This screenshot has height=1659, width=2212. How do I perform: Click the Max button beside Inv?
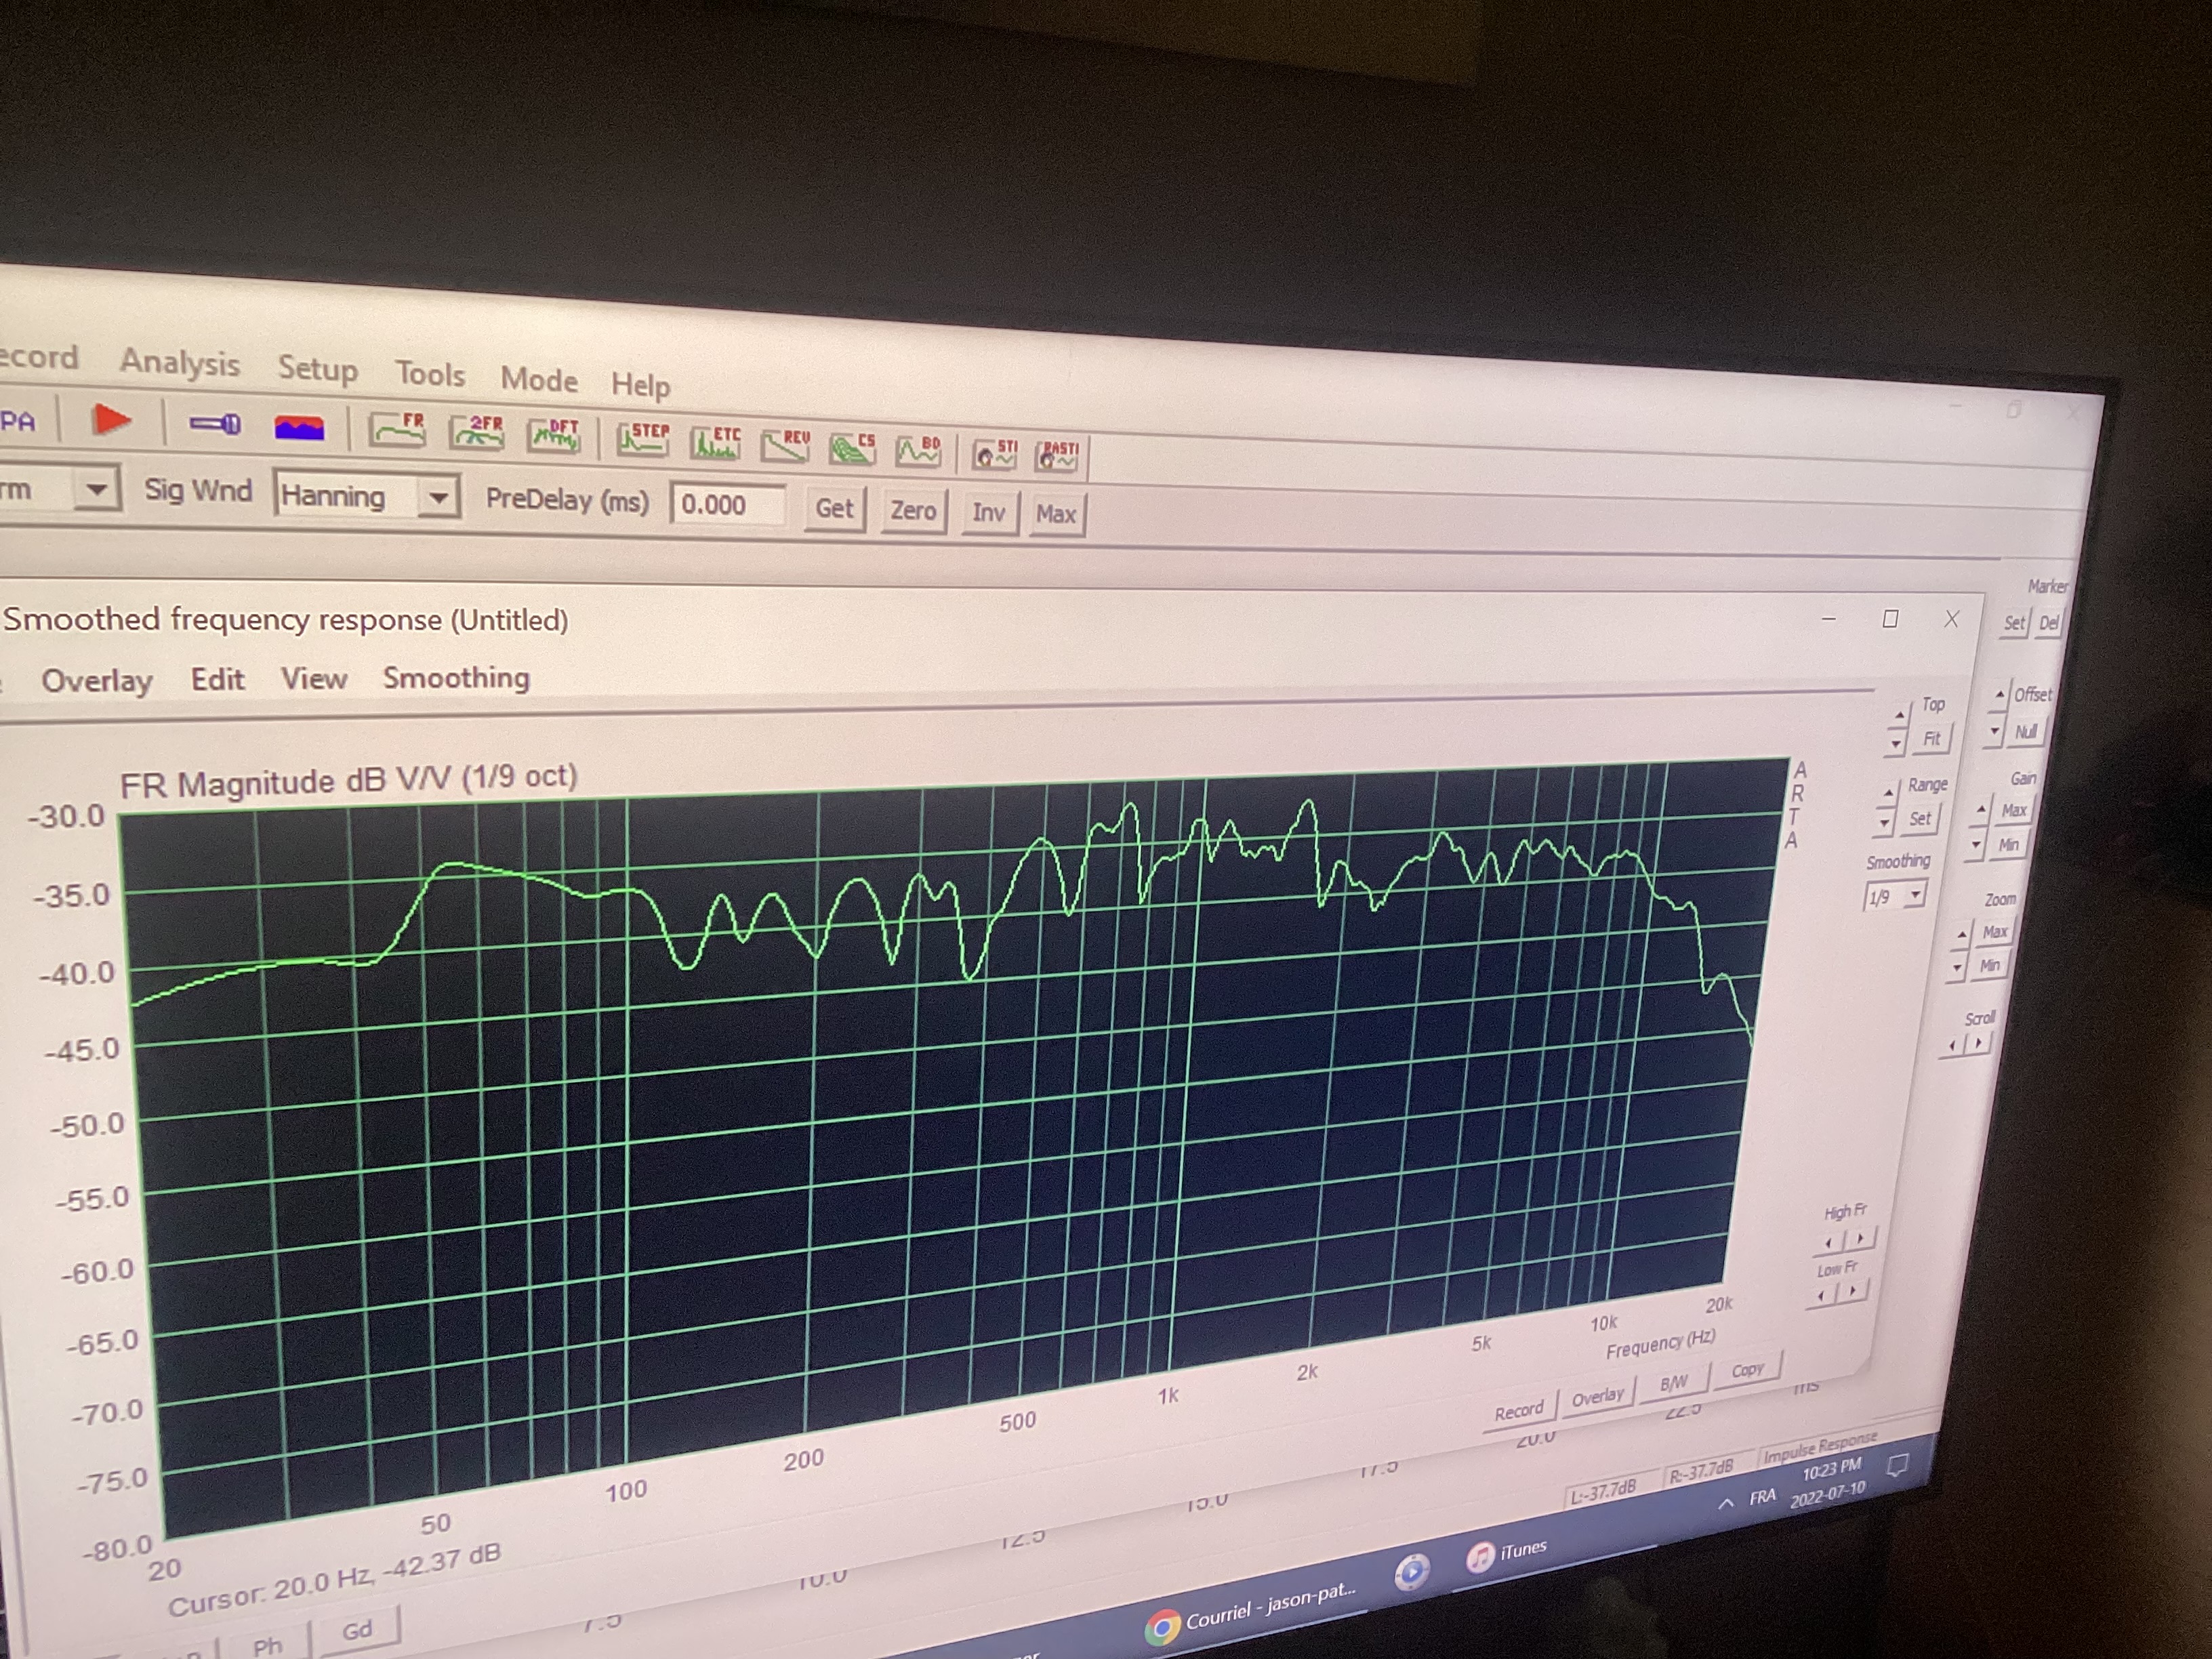tap(1056, 515)
